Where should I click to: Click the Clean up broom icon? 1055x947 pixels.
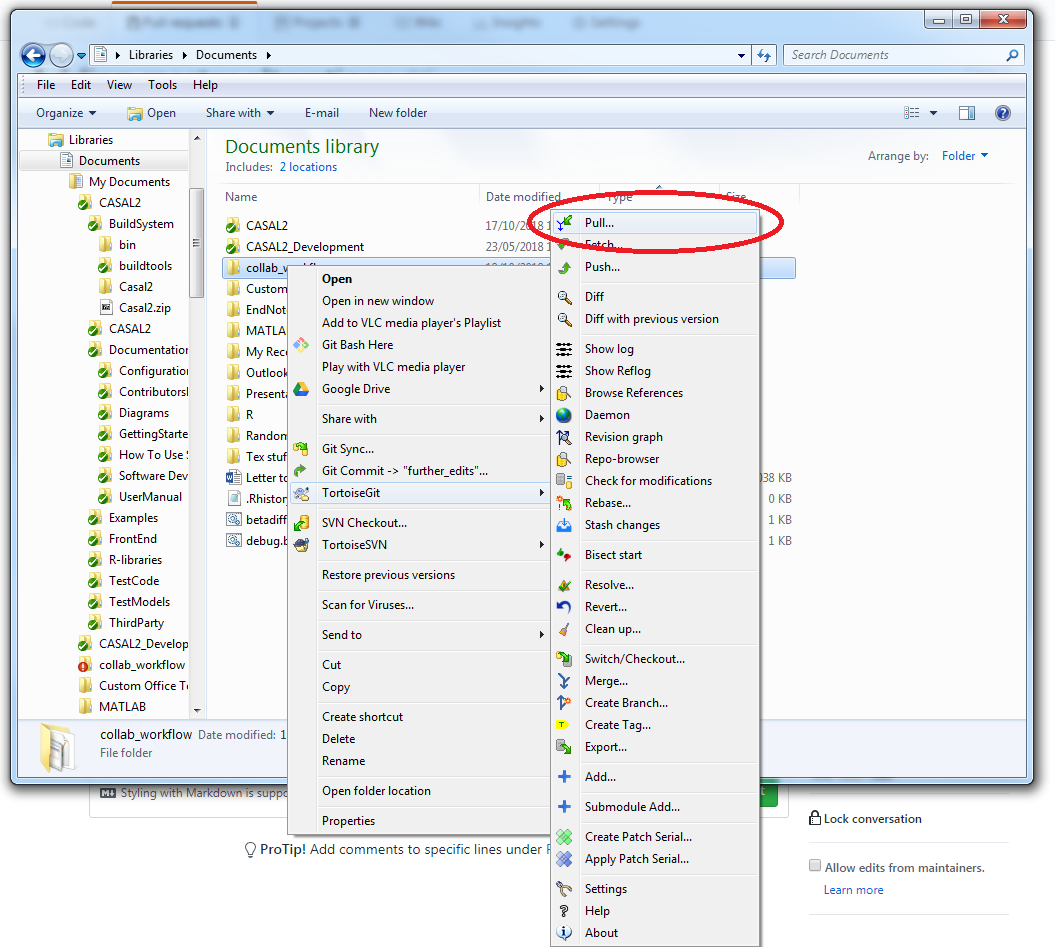[565, 629]
